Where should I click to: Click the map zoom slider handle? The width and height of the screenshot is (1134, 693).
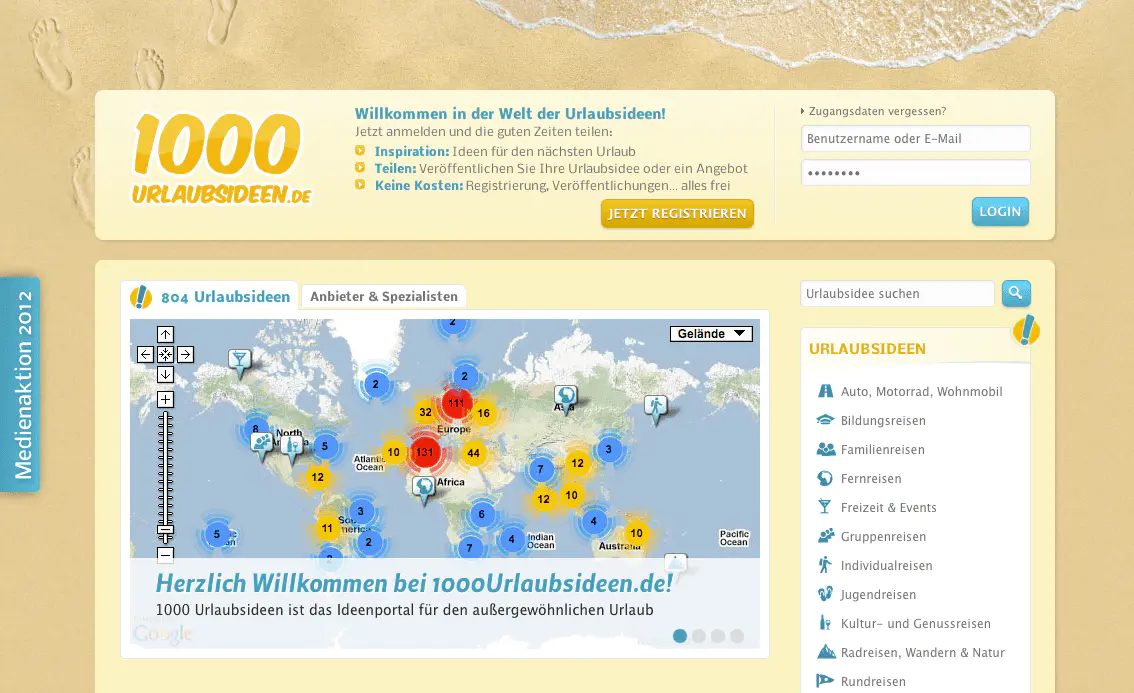165,532
